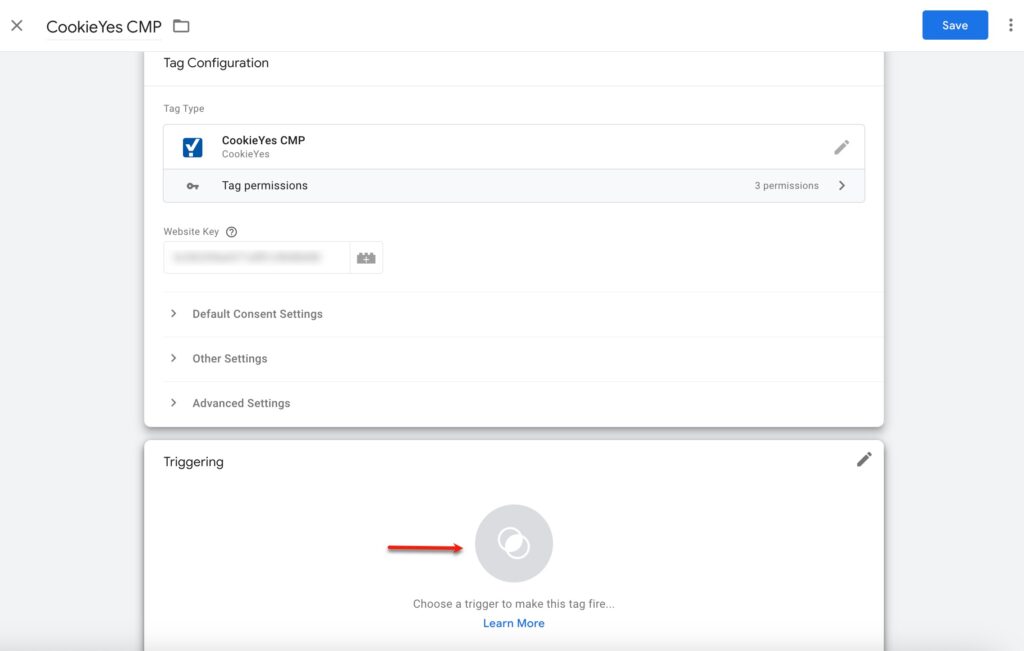Viewport: 1024px width, 651px height.
Task: Expand Default Consent Settings
Action: (x=257, y=314)
